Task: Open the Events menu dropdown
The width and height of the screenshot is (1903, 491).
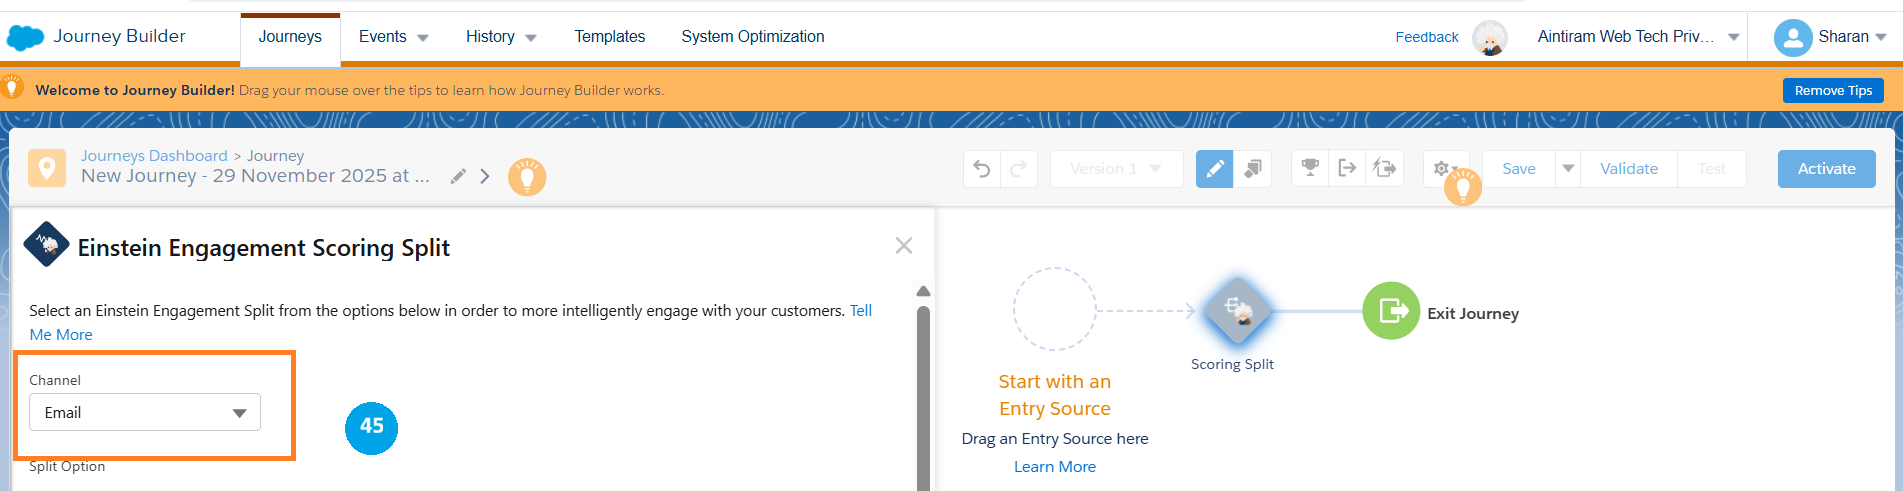Action: pyautogui.click(x=393, y=37)
